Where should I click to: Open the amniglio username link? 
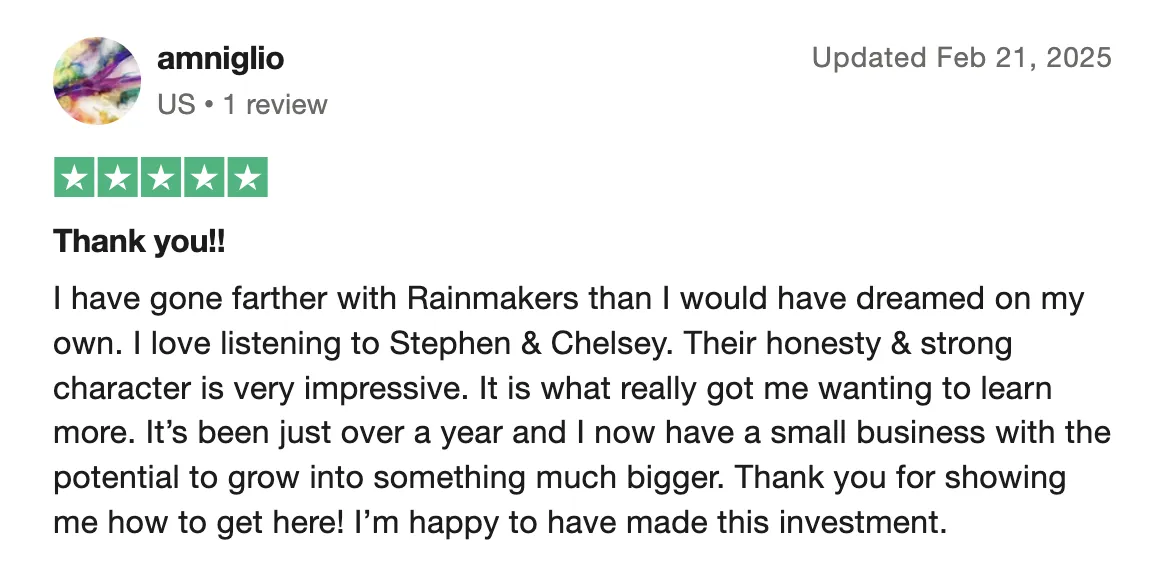pos(220,59)
